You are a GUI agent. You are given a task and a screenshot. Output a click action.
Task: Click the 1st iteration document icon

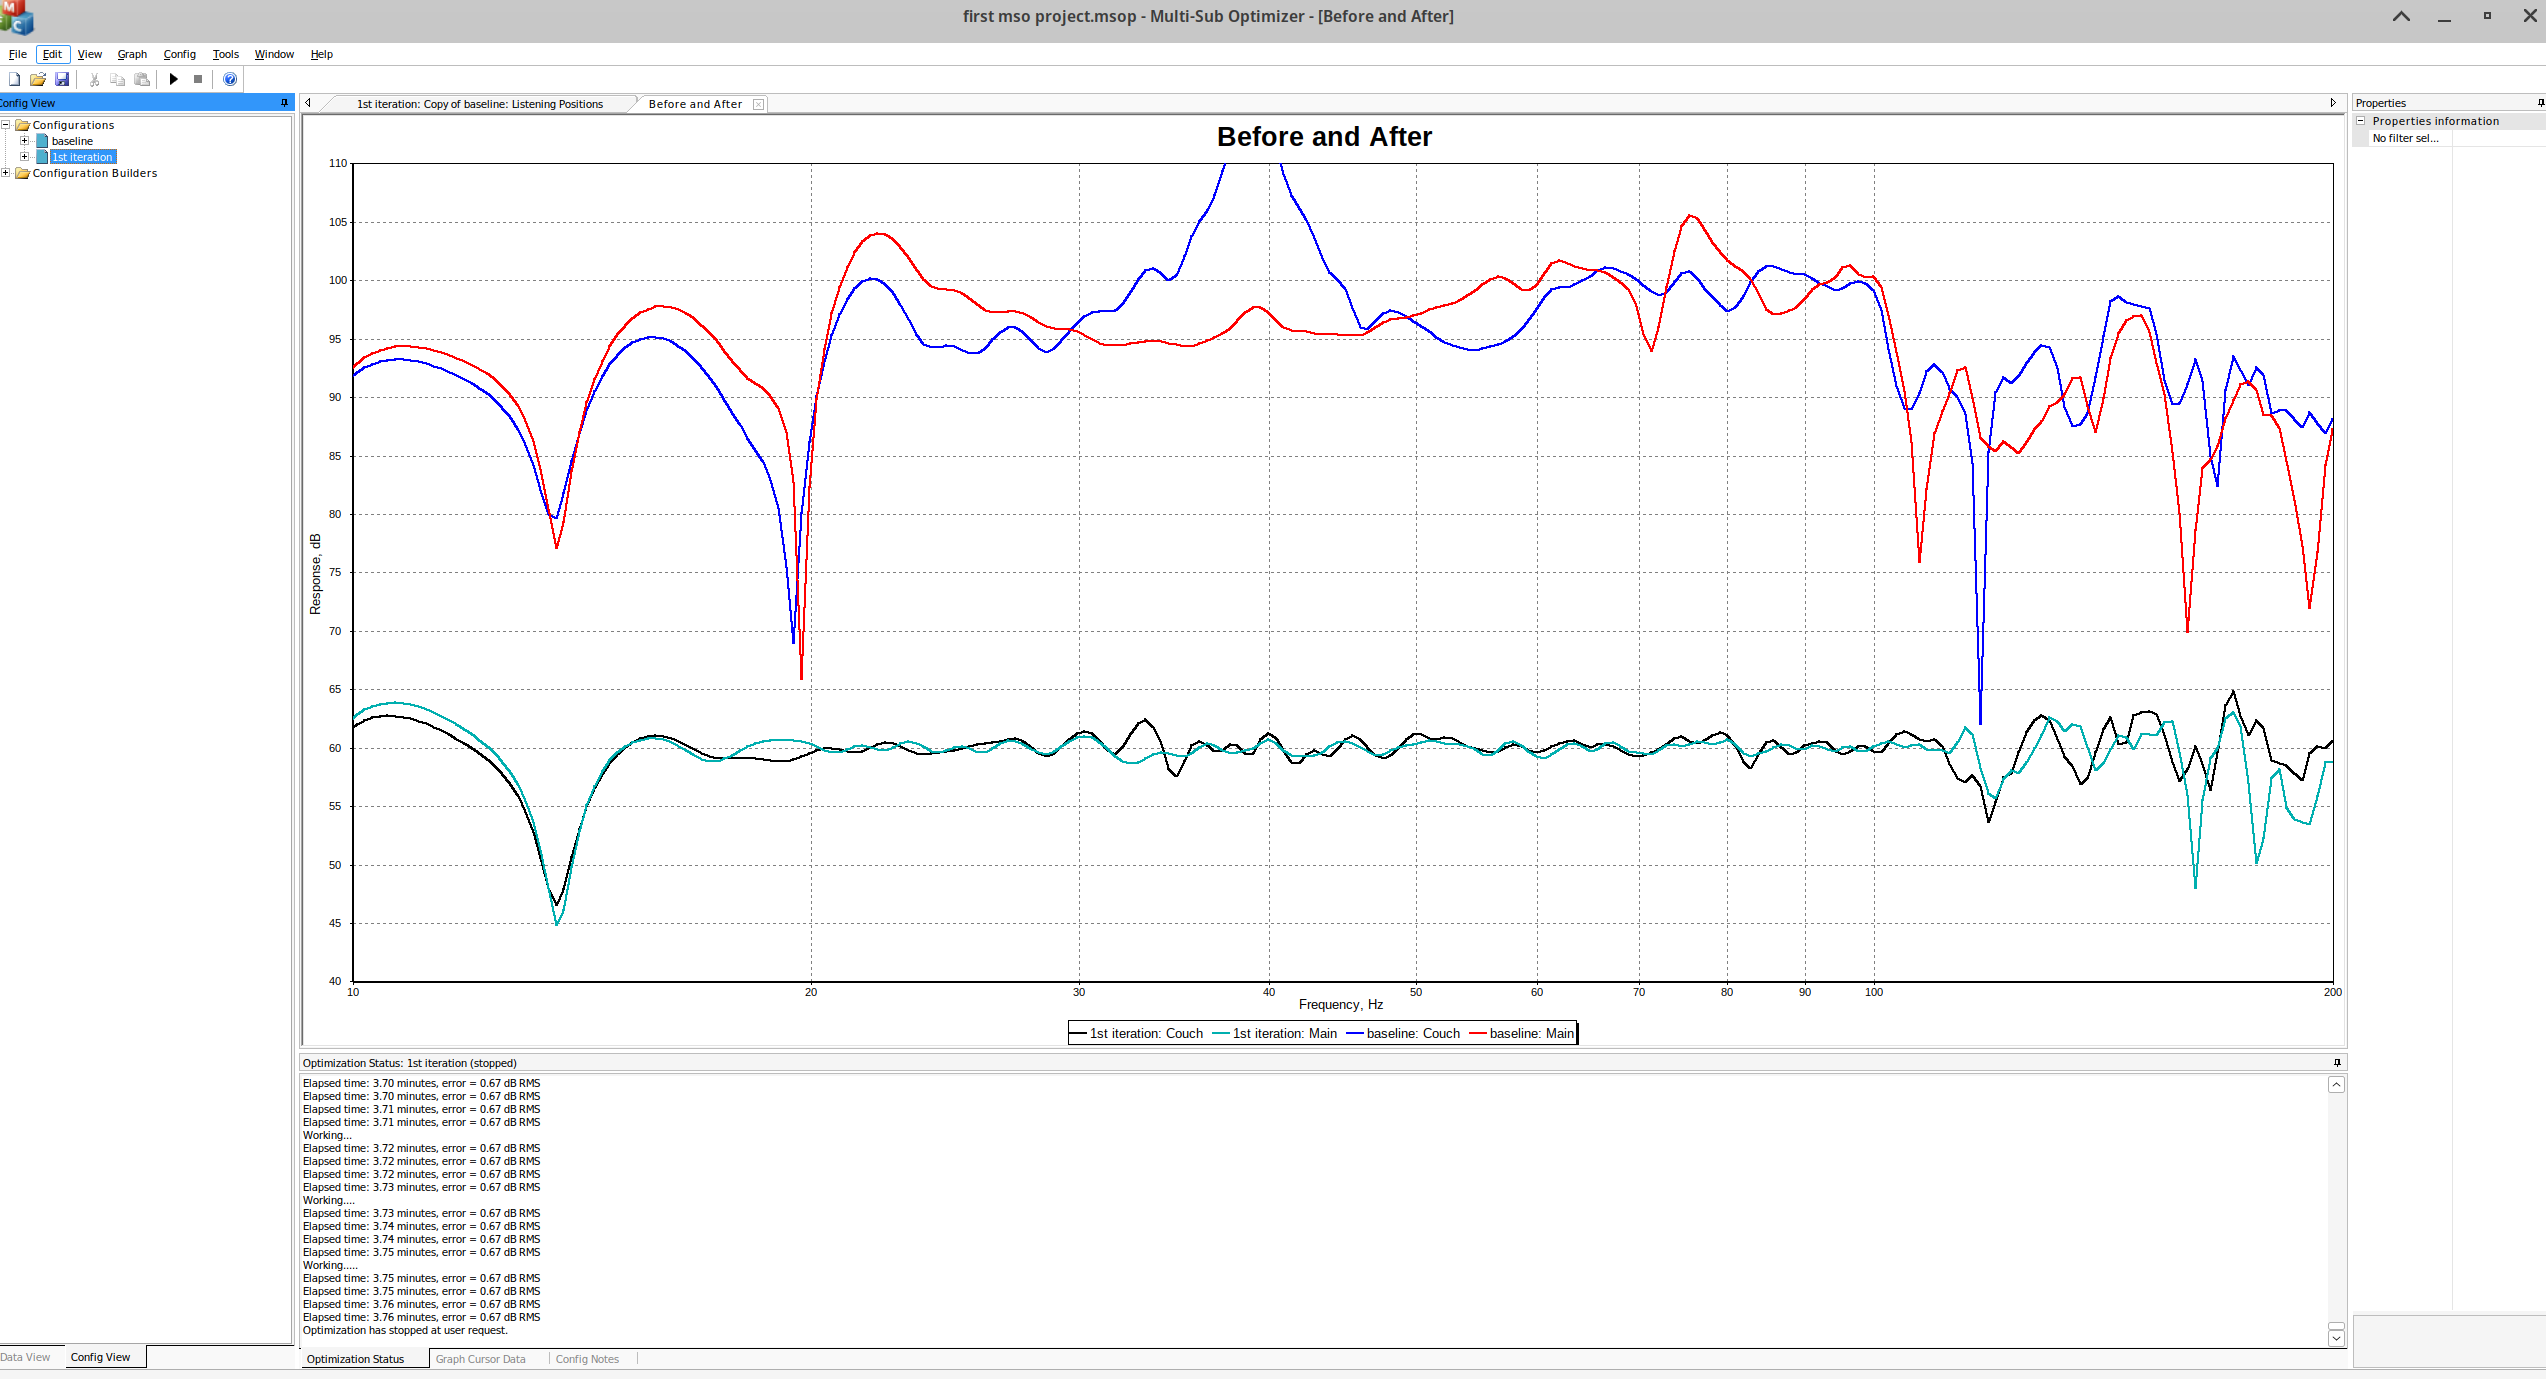click(42, 157)
